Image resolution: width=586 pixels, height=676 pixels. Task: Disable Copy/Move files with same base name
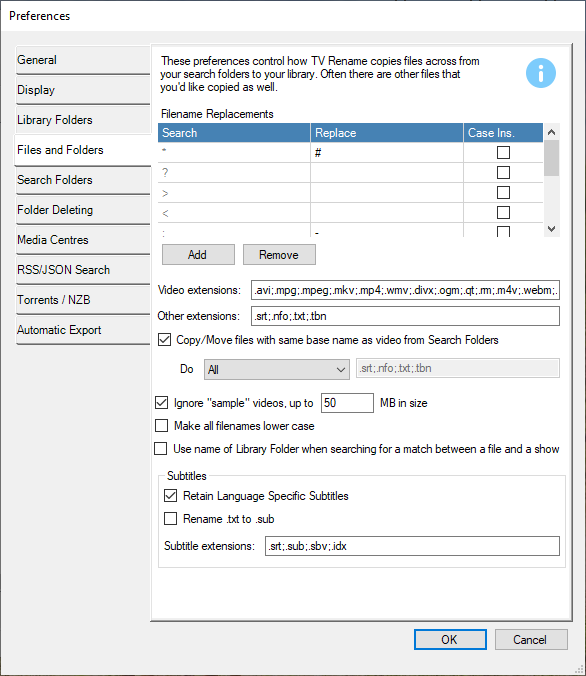(164, 340)
